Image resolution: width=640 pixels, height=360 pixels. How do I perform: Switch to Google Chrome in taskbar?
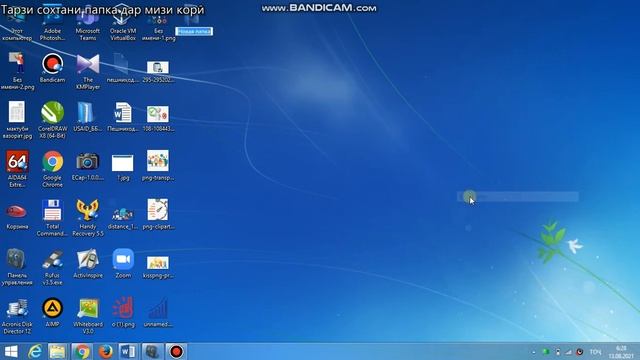(82, 351)
